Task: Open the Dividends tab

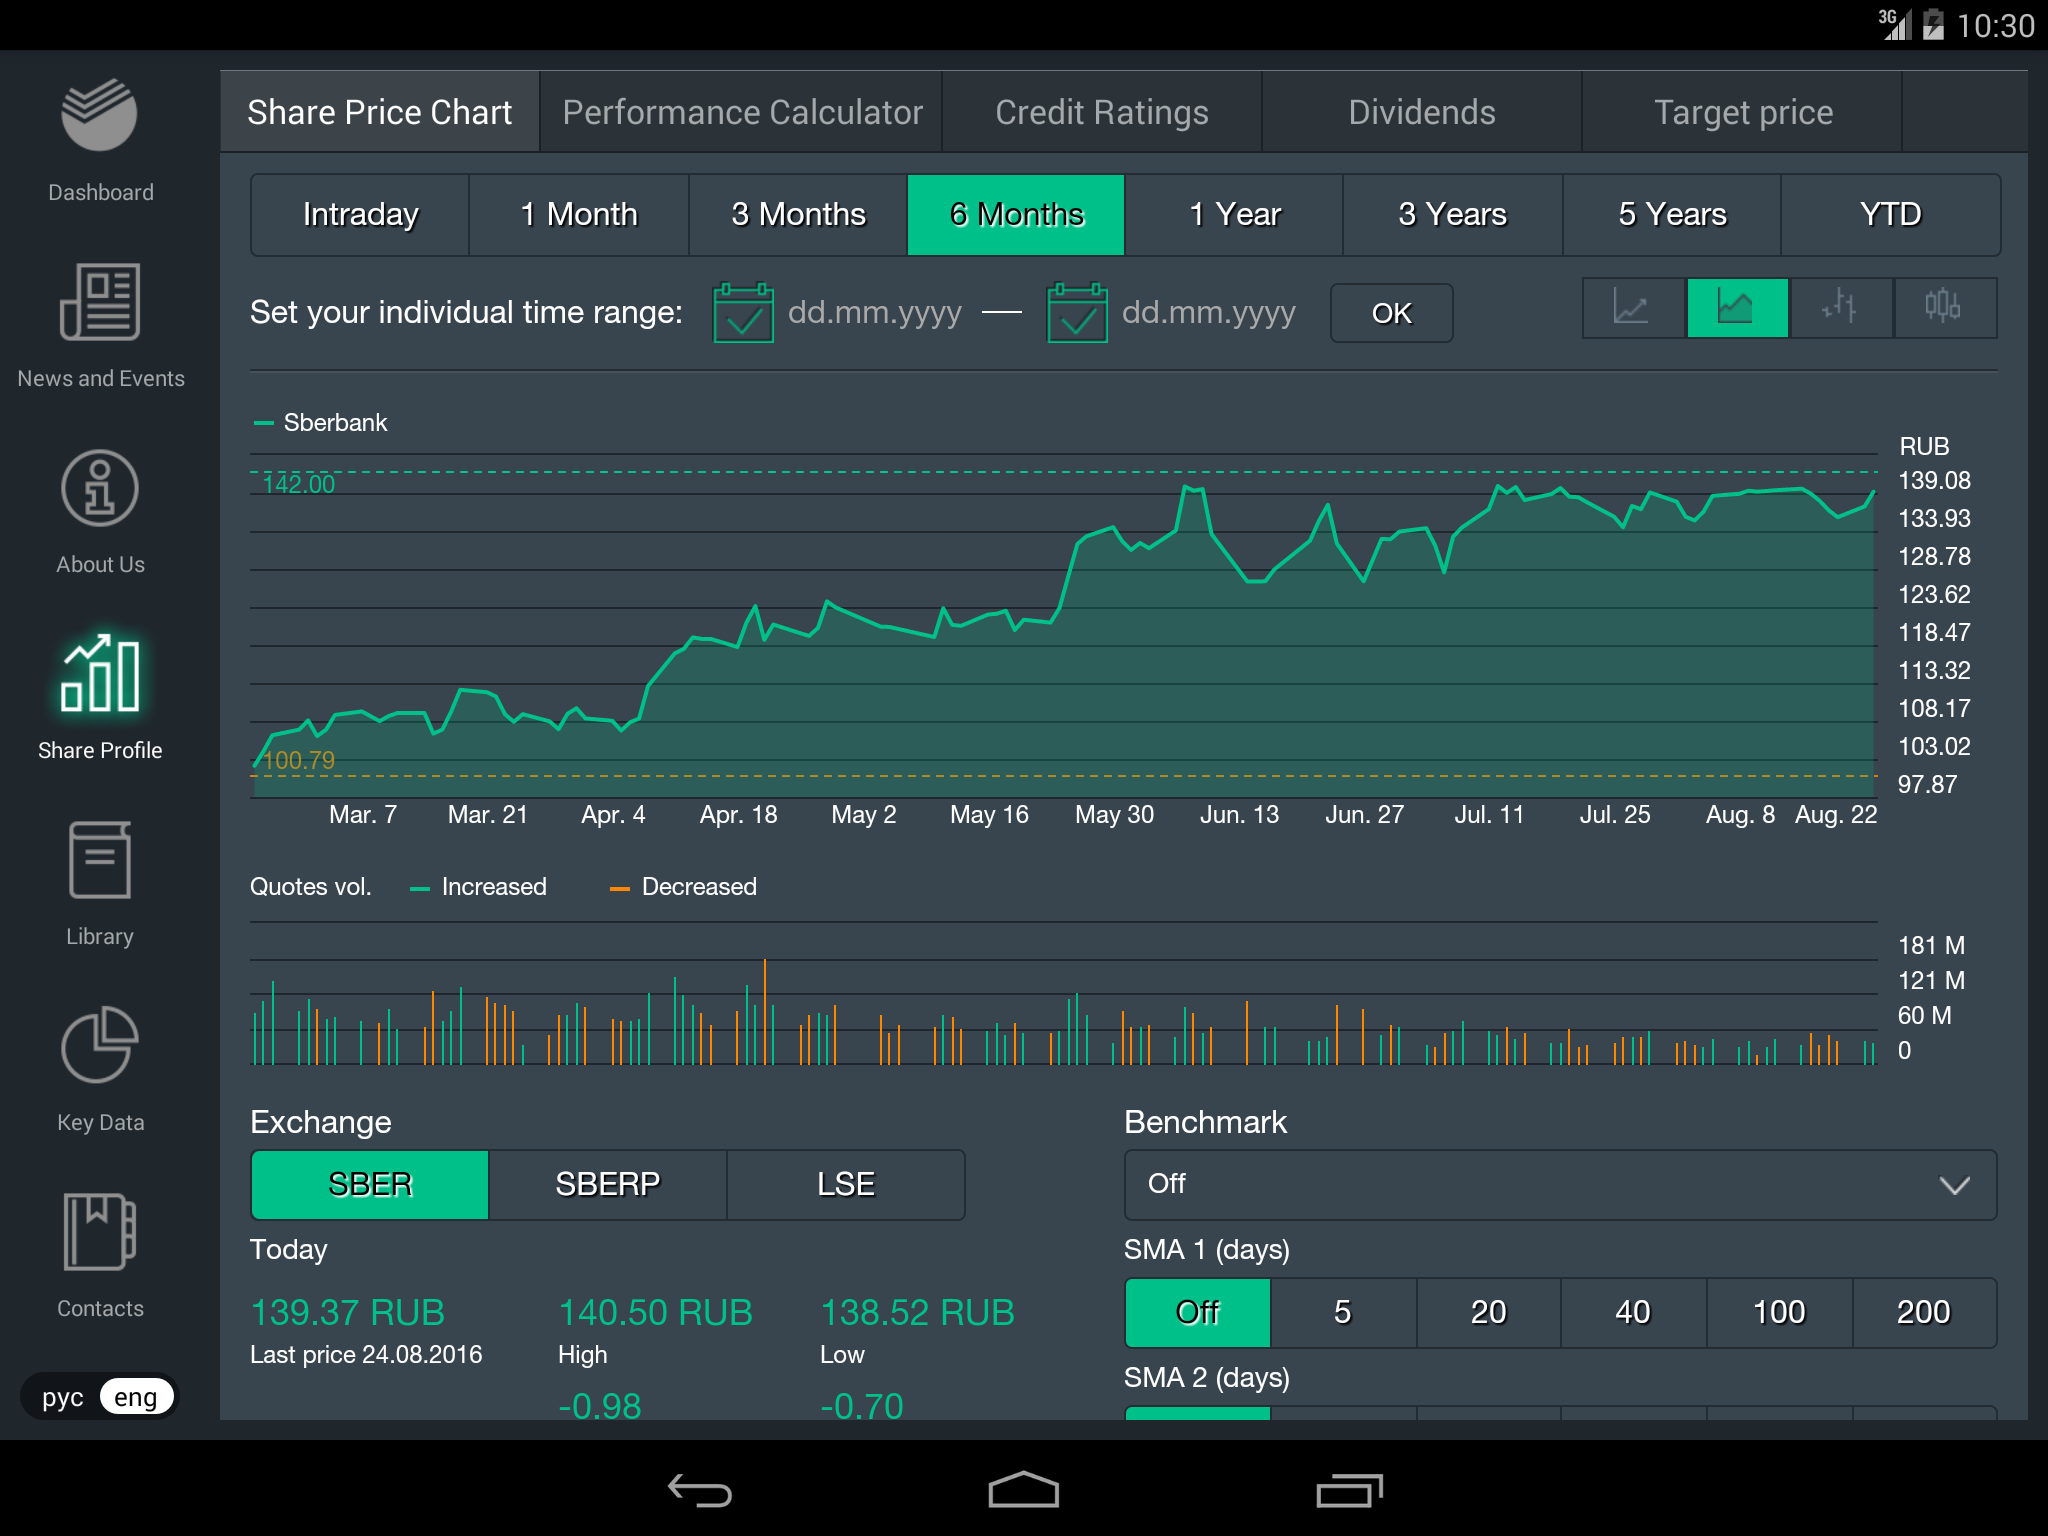Action: 1421,112
